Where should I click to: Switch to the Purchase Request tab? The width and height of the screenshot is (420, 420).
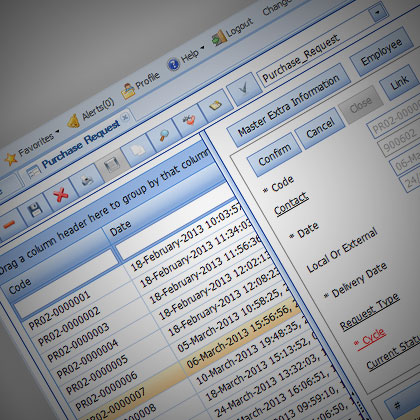click(81, 144)
